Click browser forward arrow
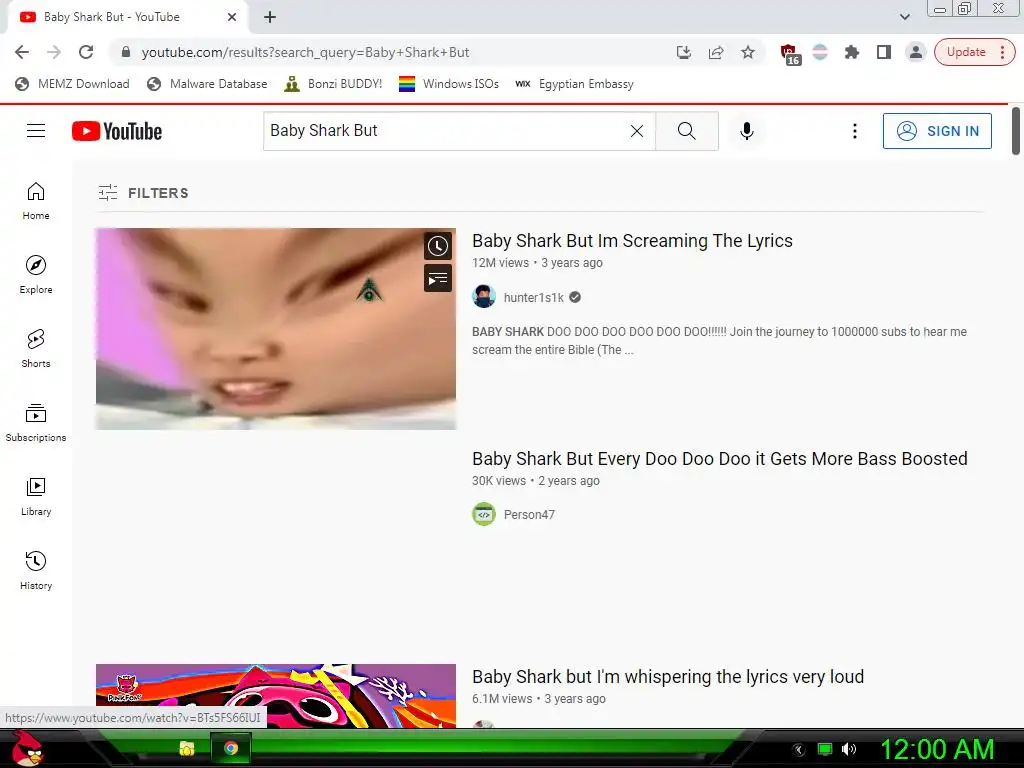This screenshot has width=1024, height=768. click(54, 52)
